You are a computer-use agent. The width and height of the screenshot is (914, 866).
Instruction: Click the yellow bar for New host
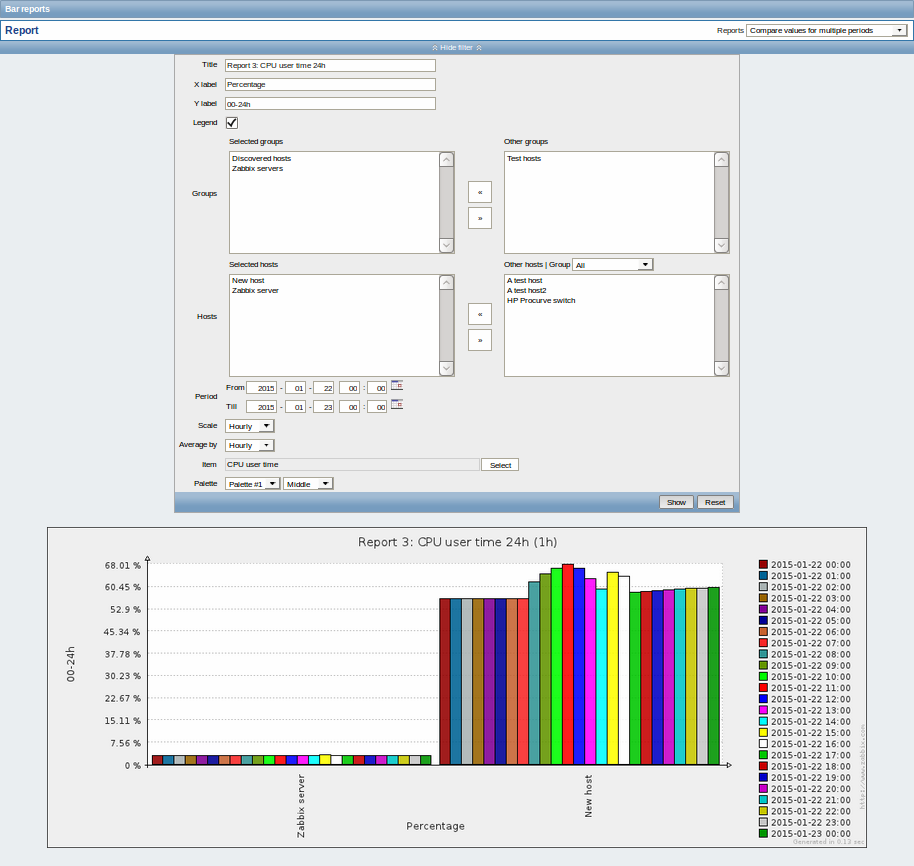(613, 668)
